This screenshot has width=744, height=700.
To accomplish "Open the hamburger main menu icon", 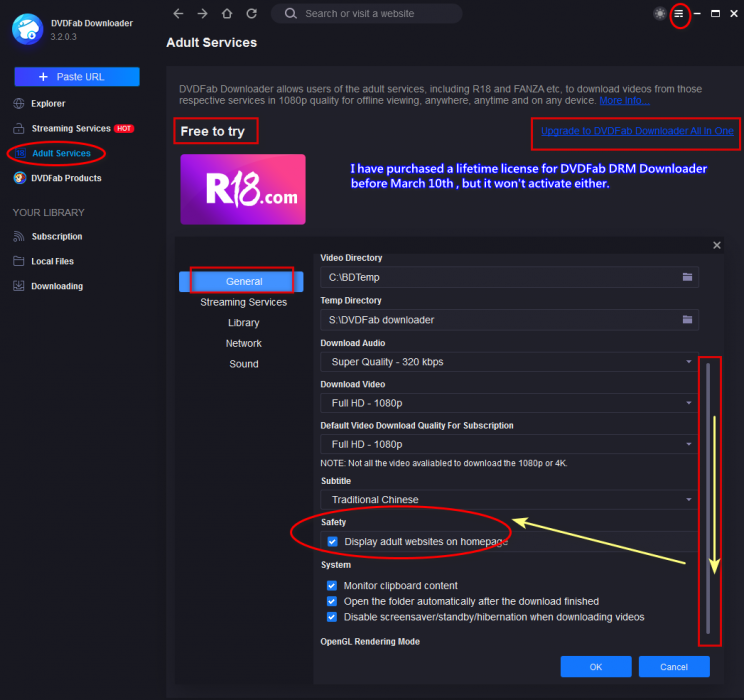I will coord(679,14).
